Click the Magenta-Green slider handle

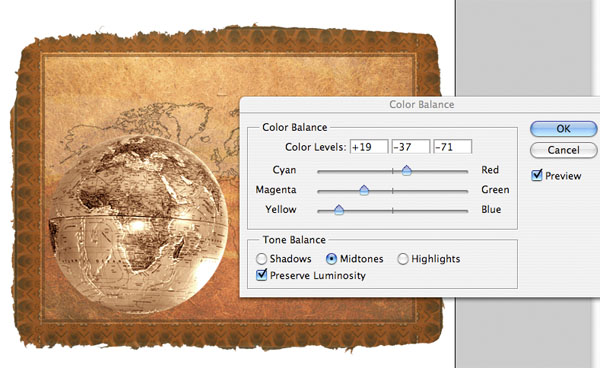pyautogui.click(x=364, y=190)
